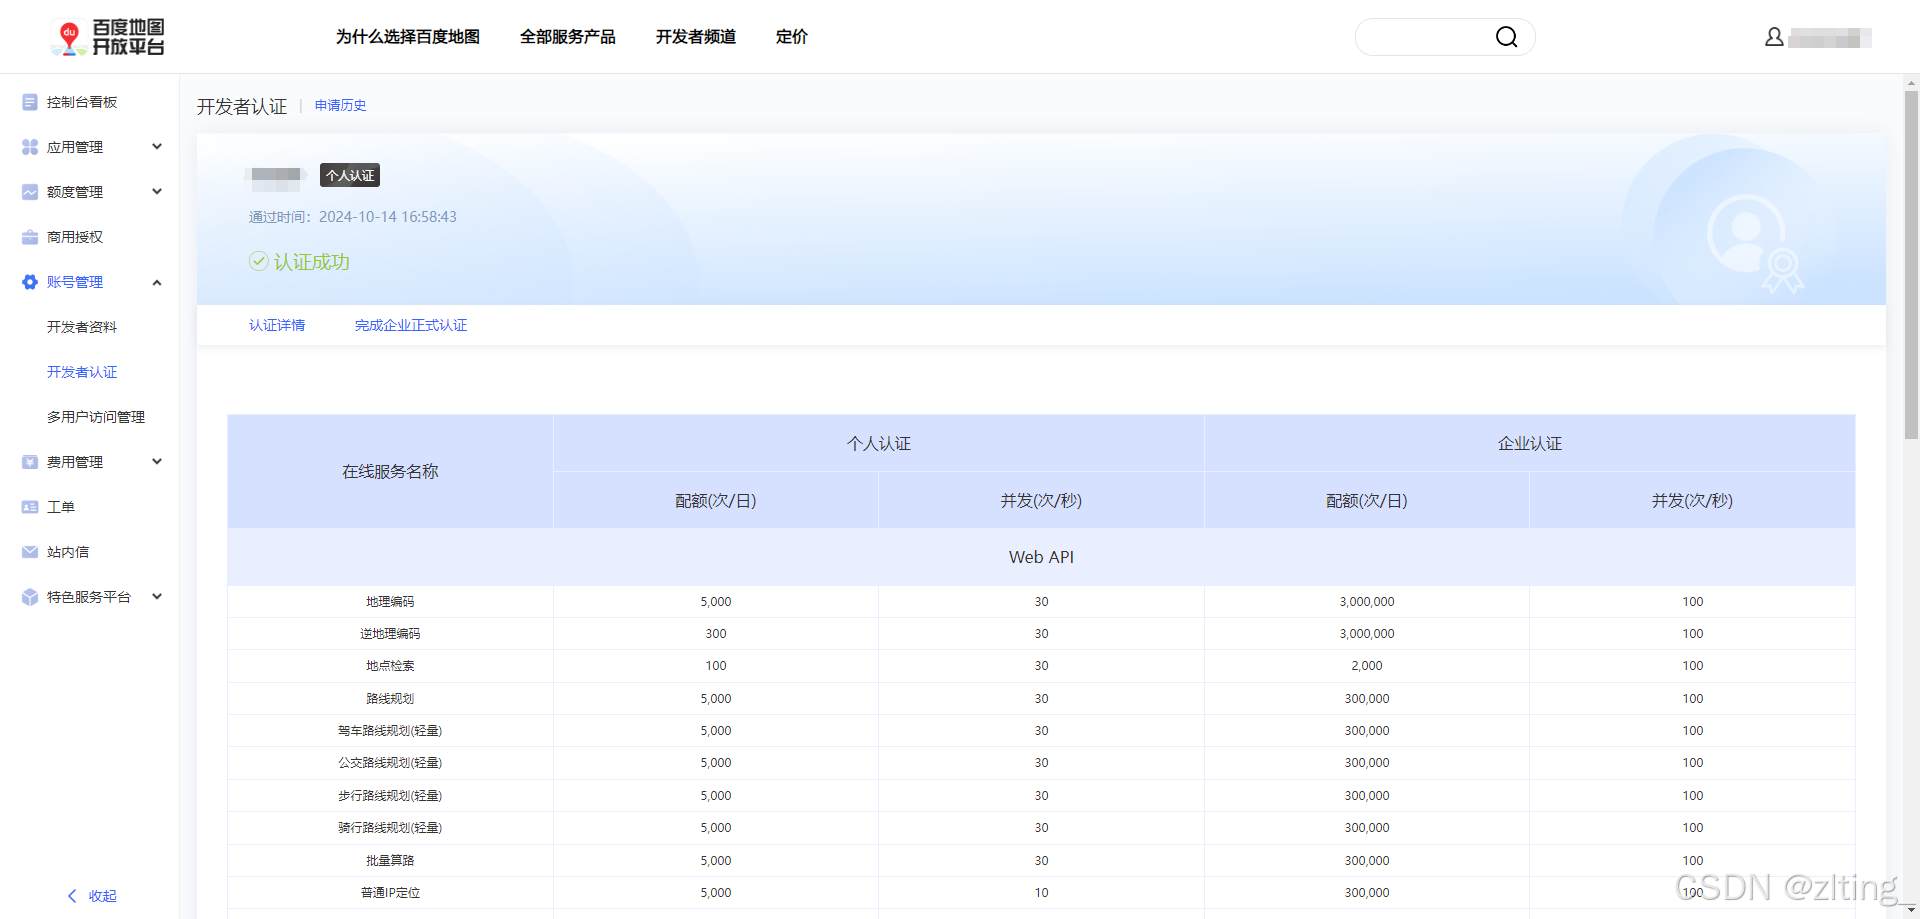Click the Web API section header

pyautogui.click(x=1041, y=557)
